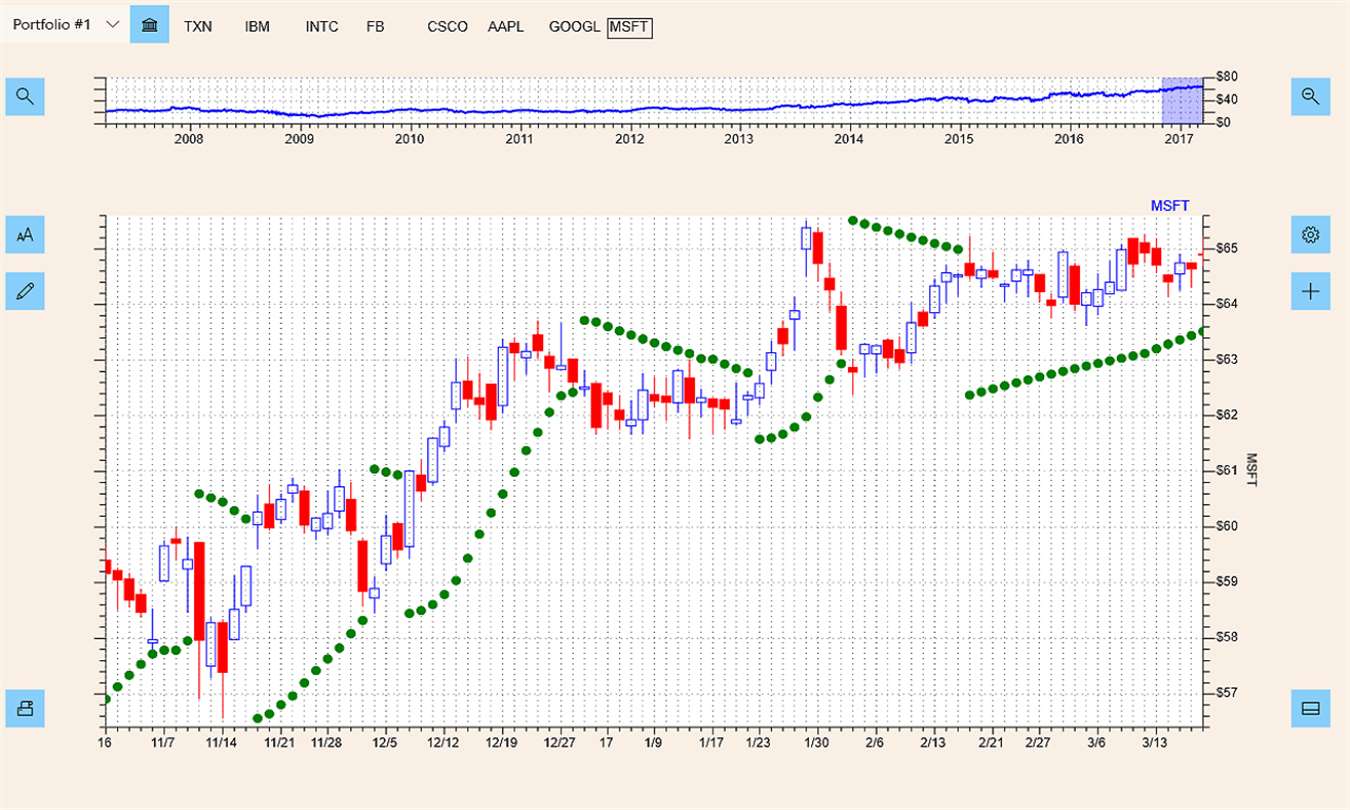1350x810 pixels.
Task: Click 2016 on the overview timeline
Action: click(x=1070, y=140)
